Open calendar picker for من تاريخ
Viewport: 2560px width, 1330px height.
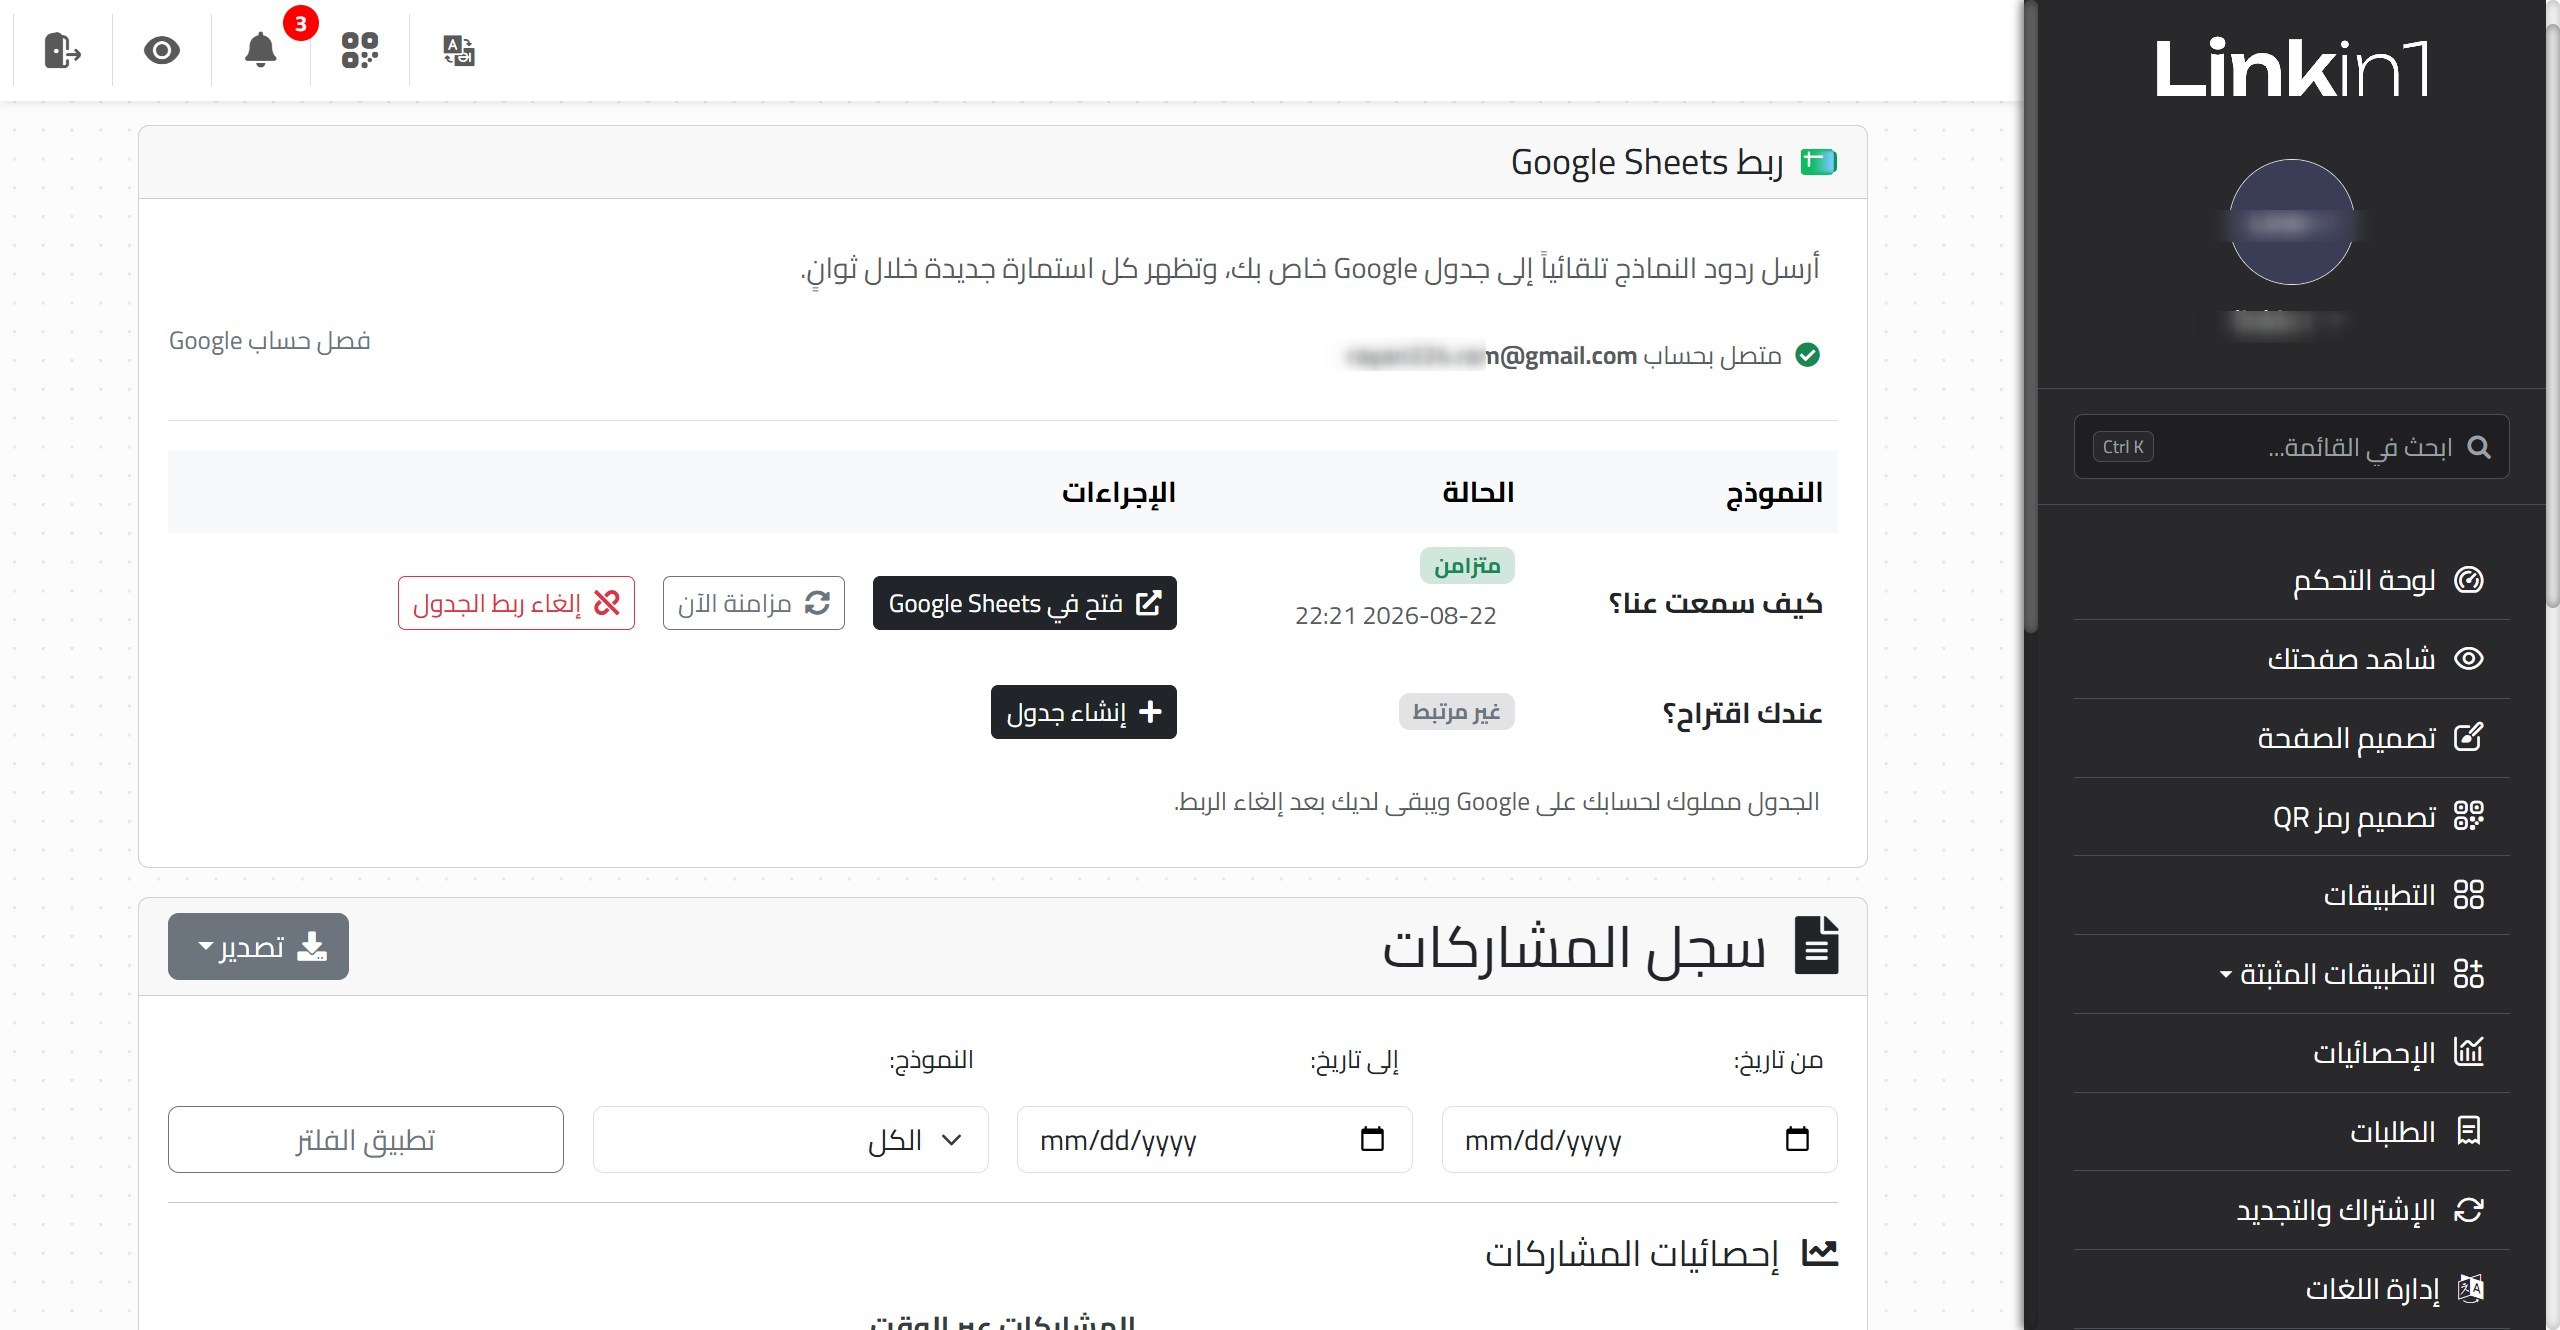[x=1797, y=1139]
